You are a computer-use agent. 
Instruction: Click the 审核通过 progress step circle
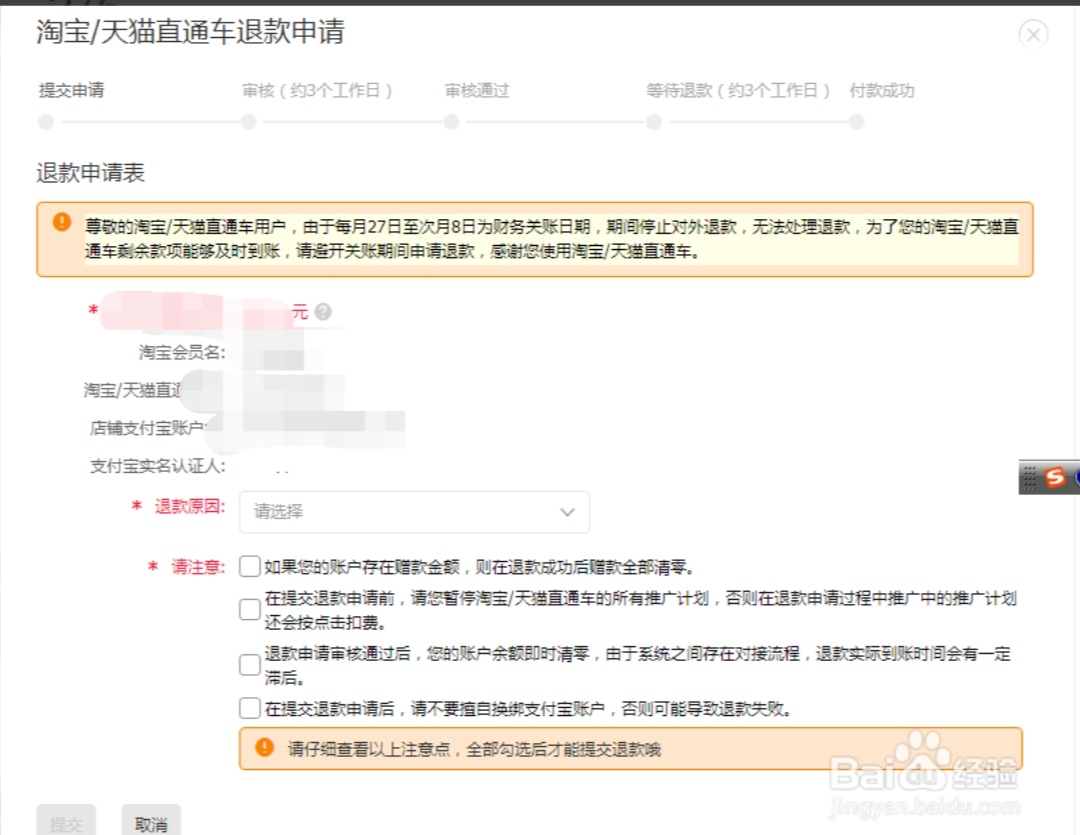pyautogui.click(x=451, y=121)
